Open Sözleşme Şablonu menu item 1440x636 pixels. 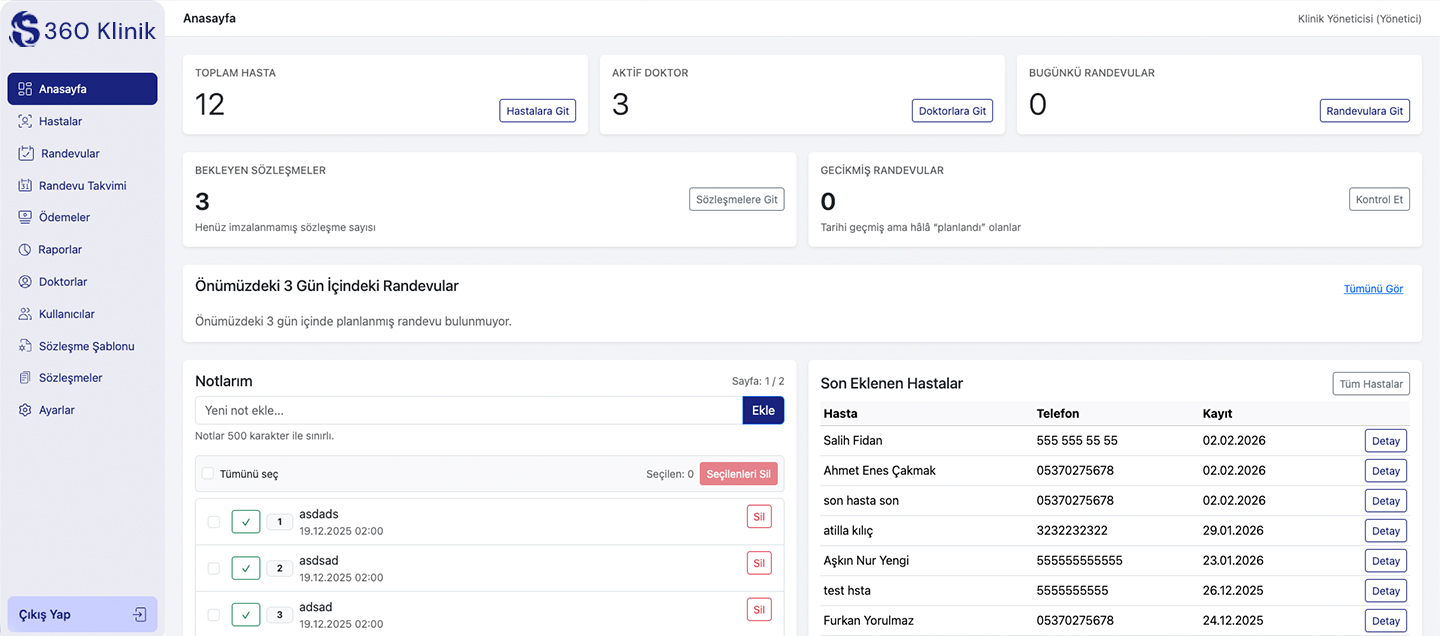tap(86, 346)
